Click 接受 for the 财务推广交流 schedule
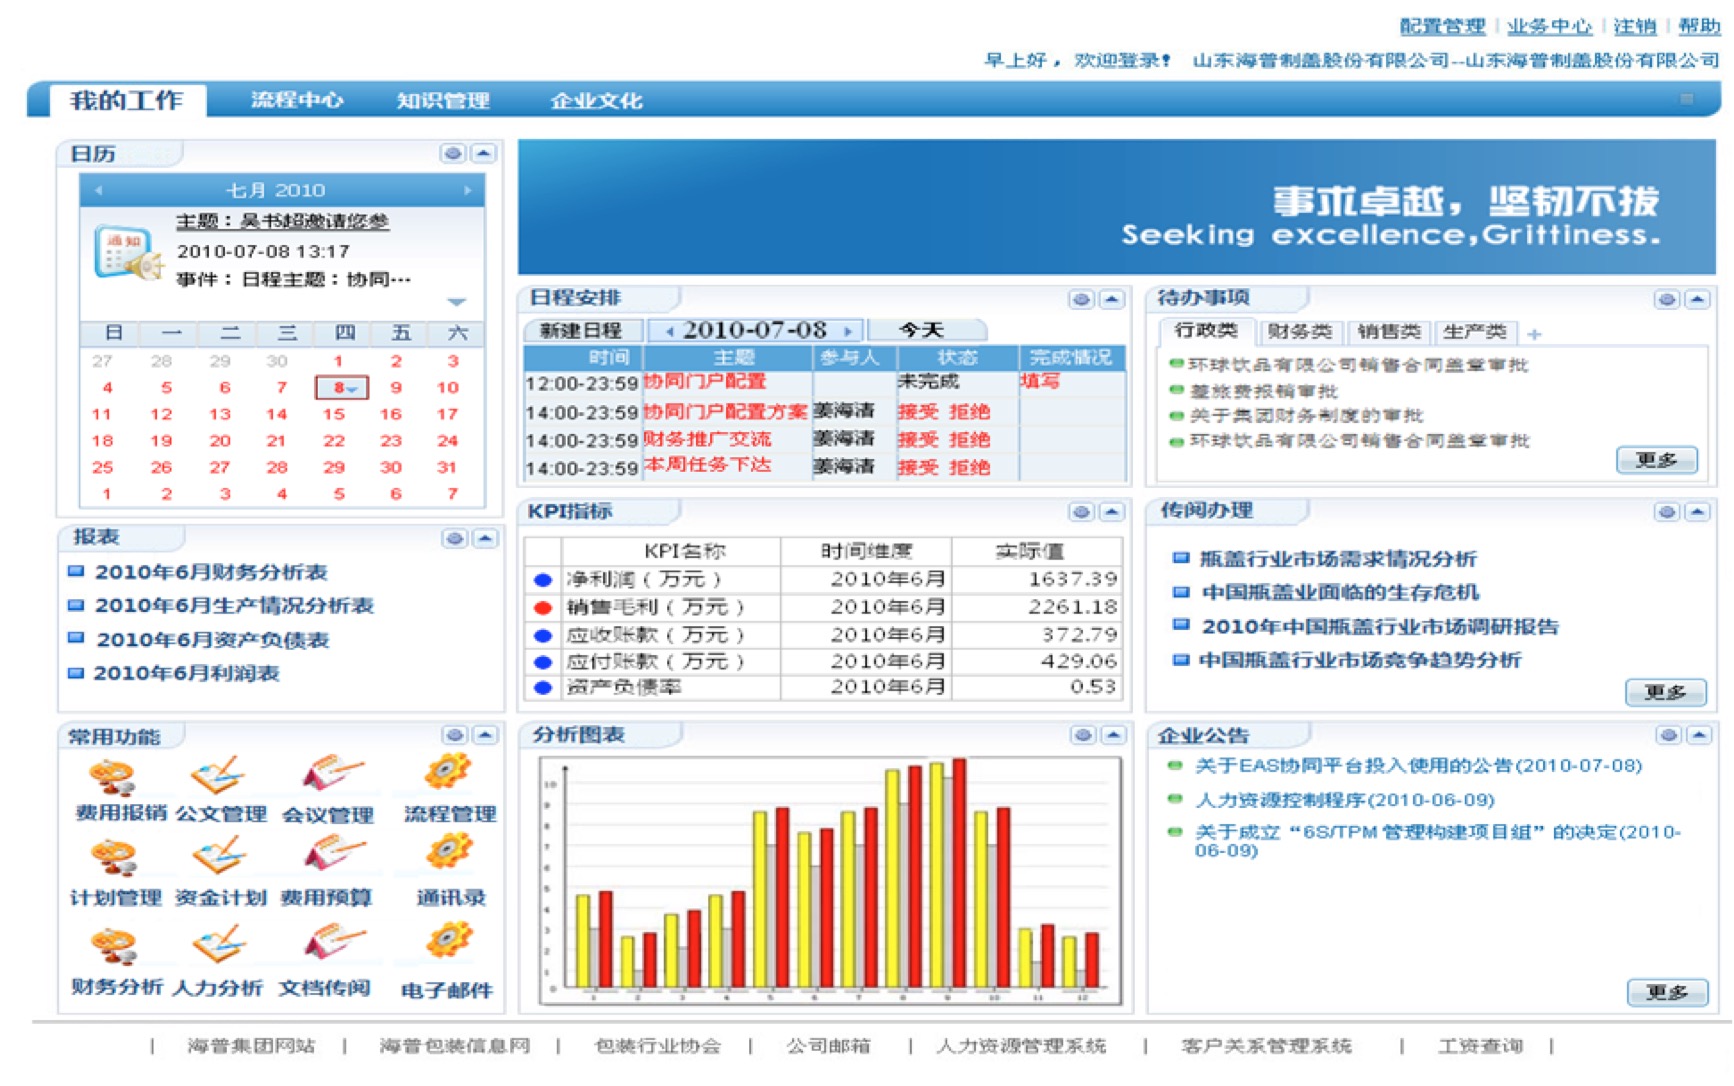This screenshot has width=1734, height=1086. (917, 439)
